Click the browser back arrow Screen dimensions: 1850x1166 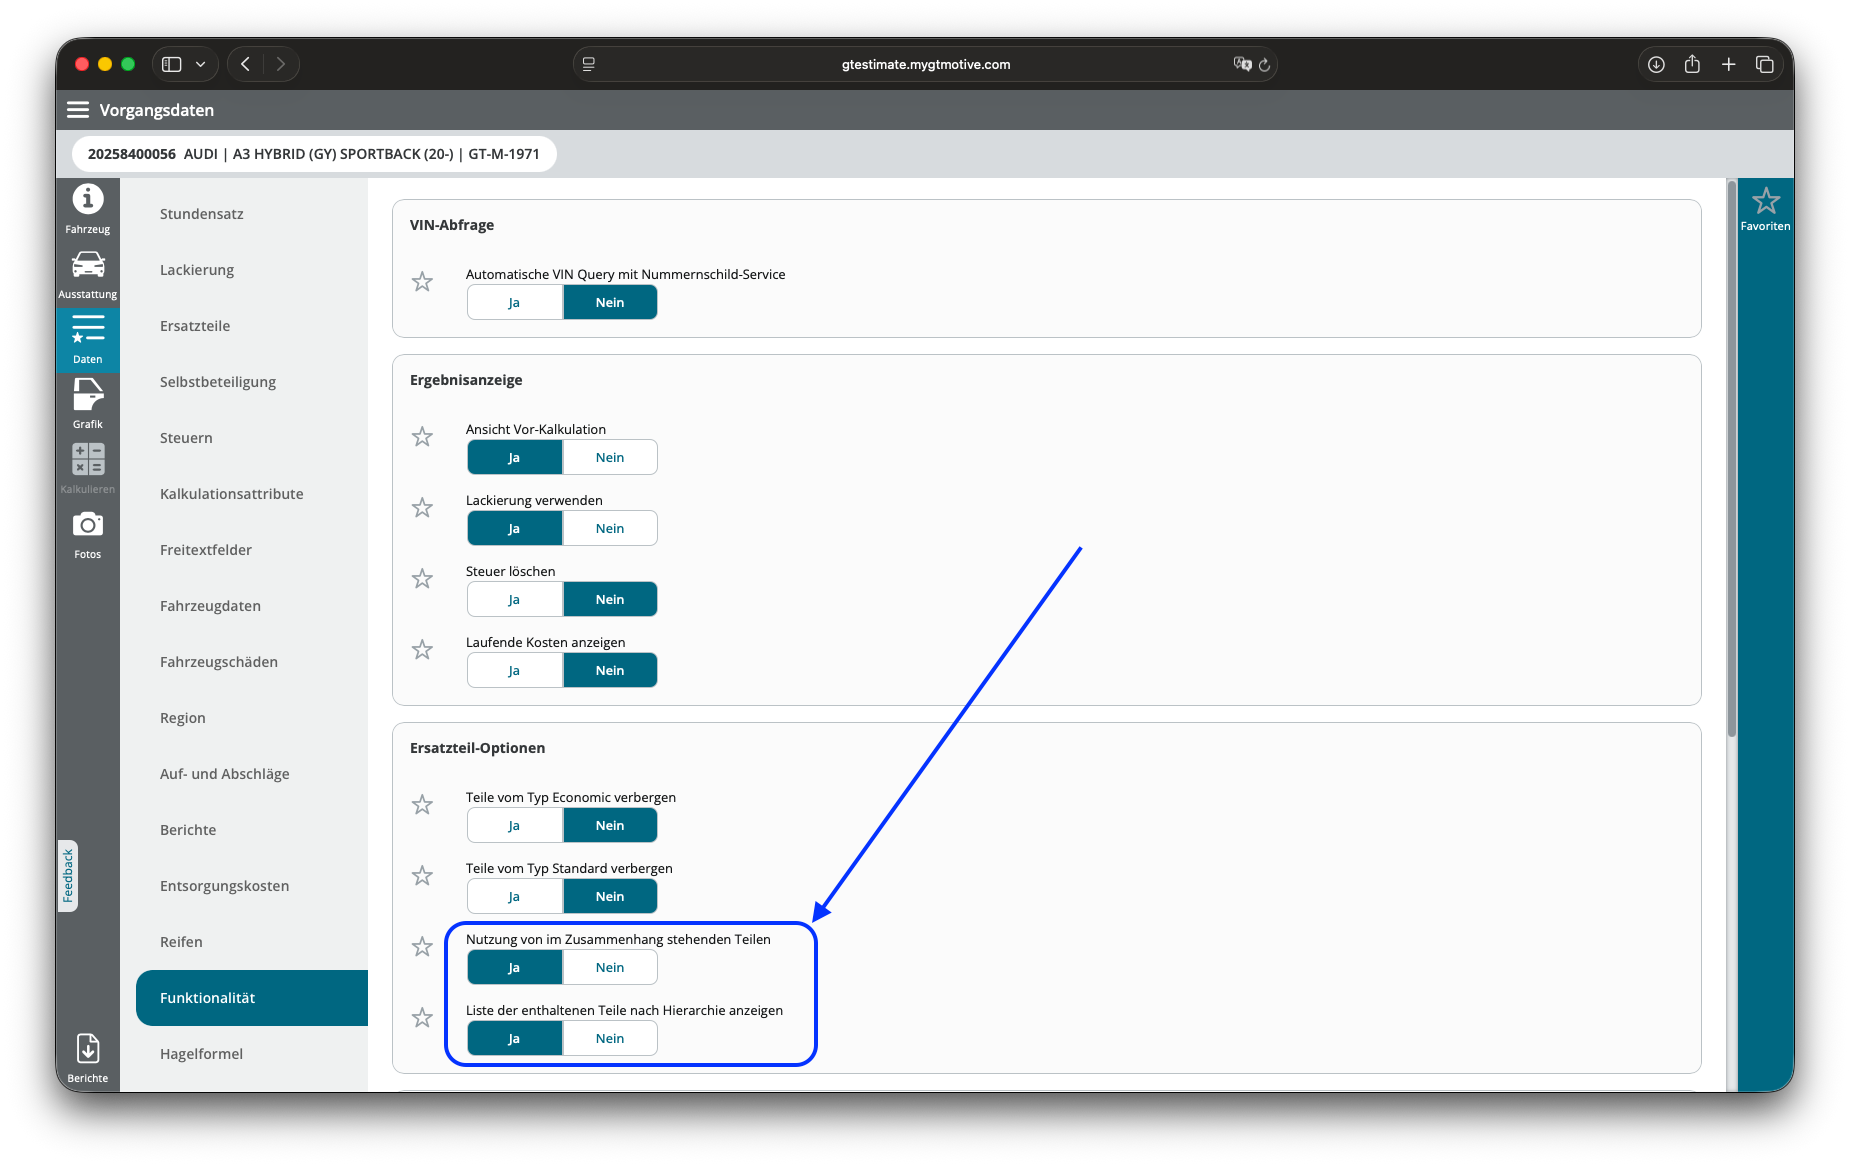coord(245,64)
